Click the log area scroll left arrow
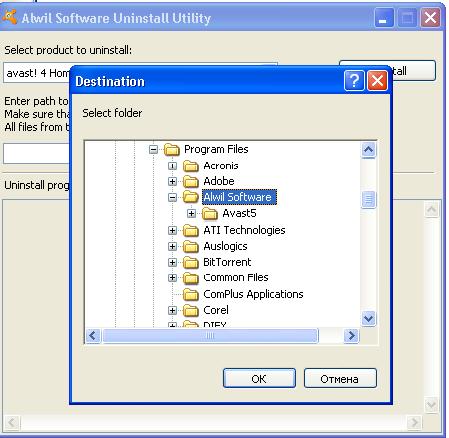Viewport: 449px width, 438px height. point(12,423)
